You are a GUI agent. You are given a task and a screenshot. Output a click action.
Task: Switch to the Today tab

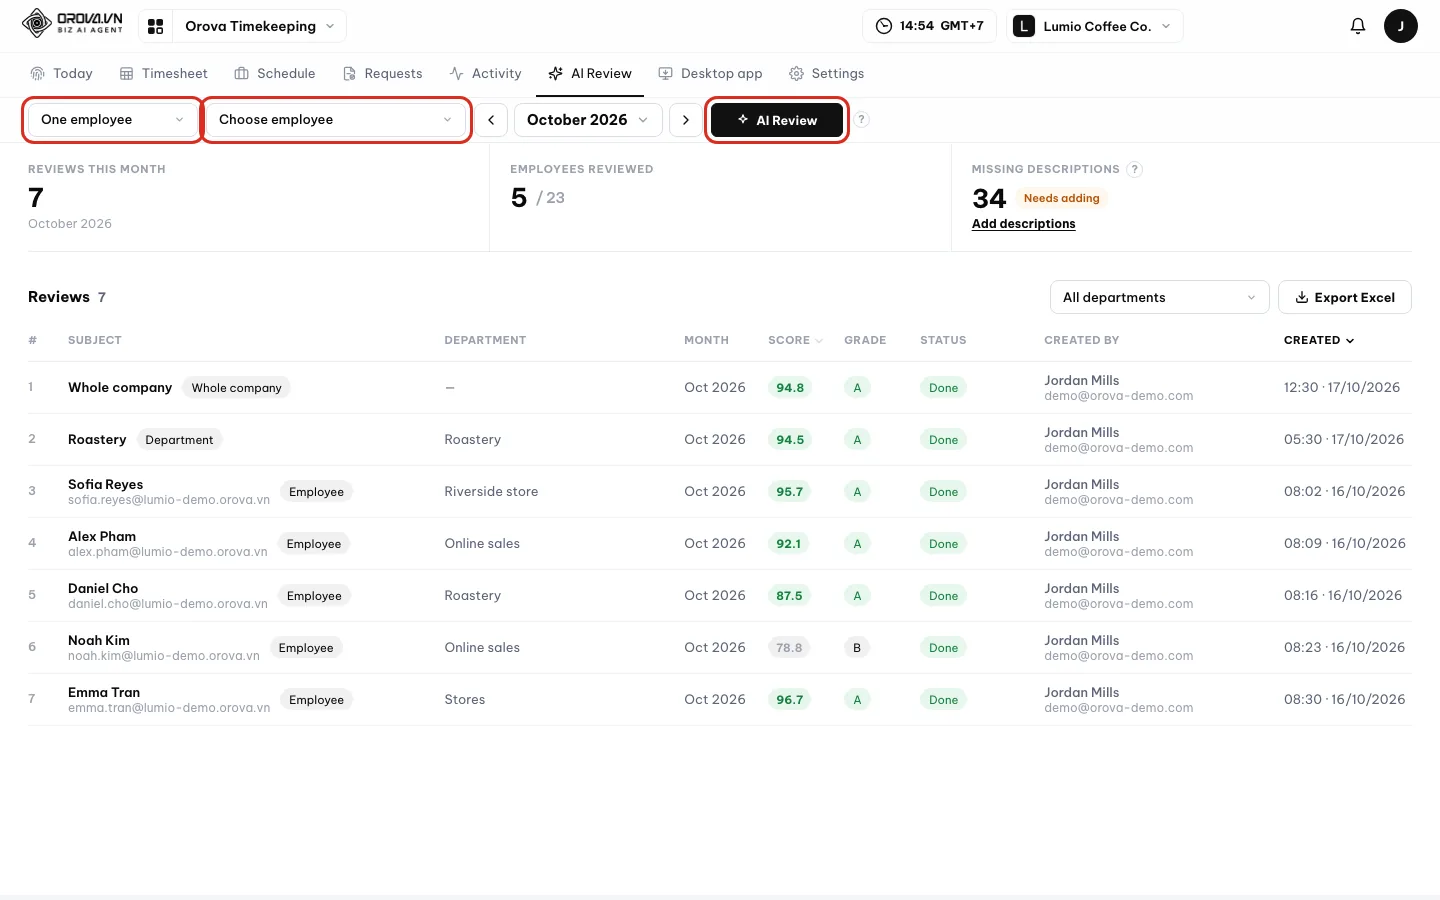[61, 74]
